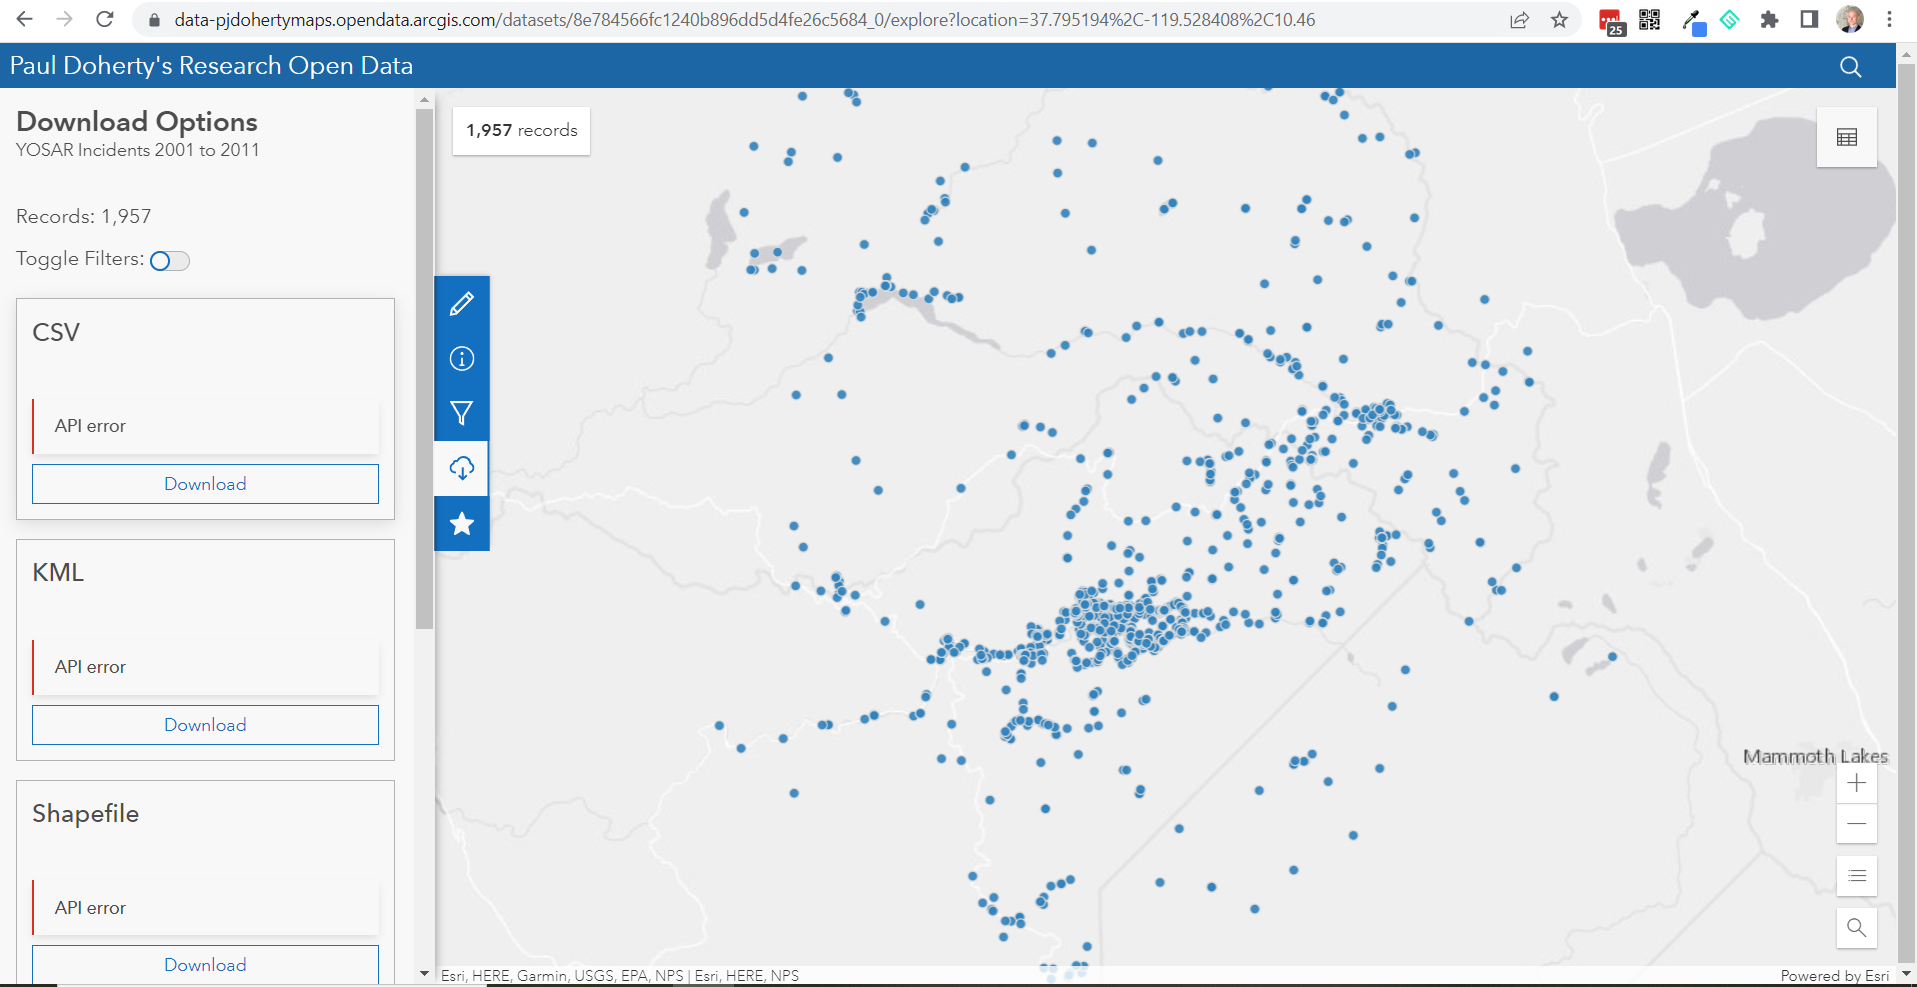
Task: Collapse the Download Options panel scrollbar arrow
Action: (424, 97)
